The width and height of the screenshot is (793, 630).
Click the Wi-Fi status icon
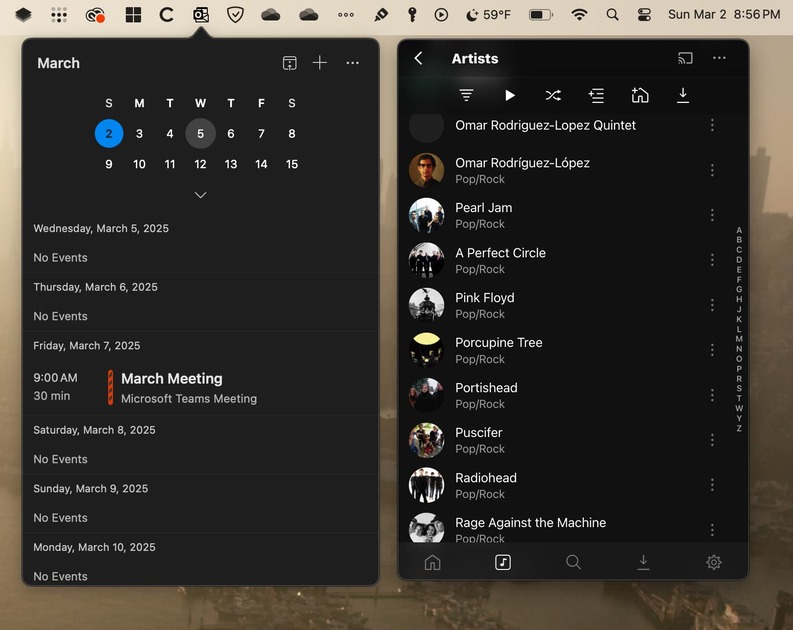579,15
